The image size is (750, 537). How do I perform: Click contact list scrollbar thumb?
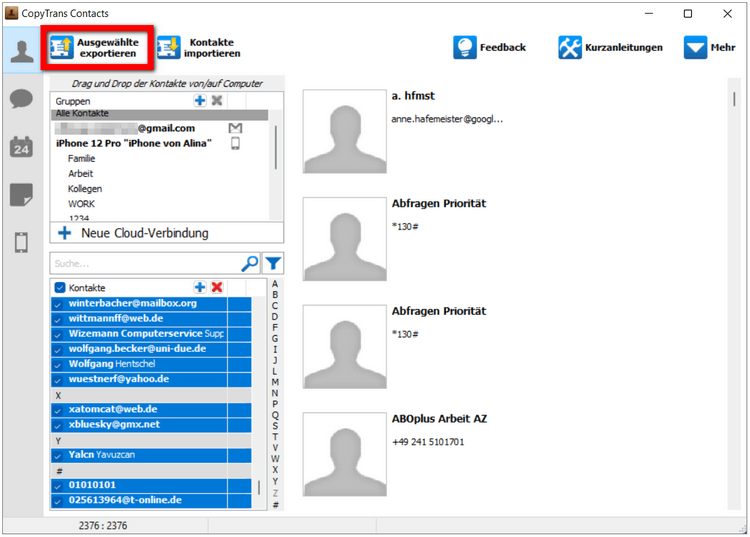pyautogui.click(x=259, y=488)
